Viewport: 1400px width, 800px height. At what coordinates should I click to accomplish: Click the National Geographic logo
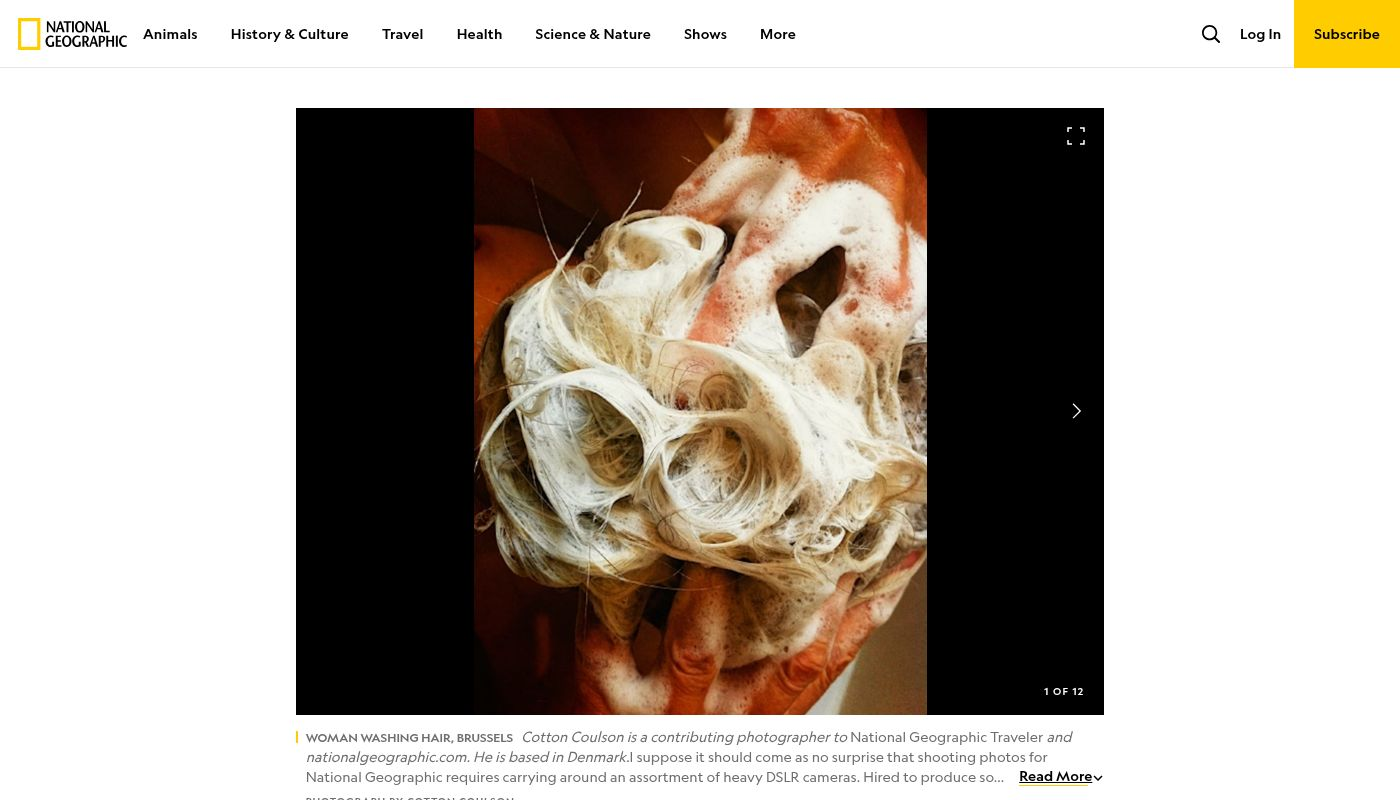(72, 34)
